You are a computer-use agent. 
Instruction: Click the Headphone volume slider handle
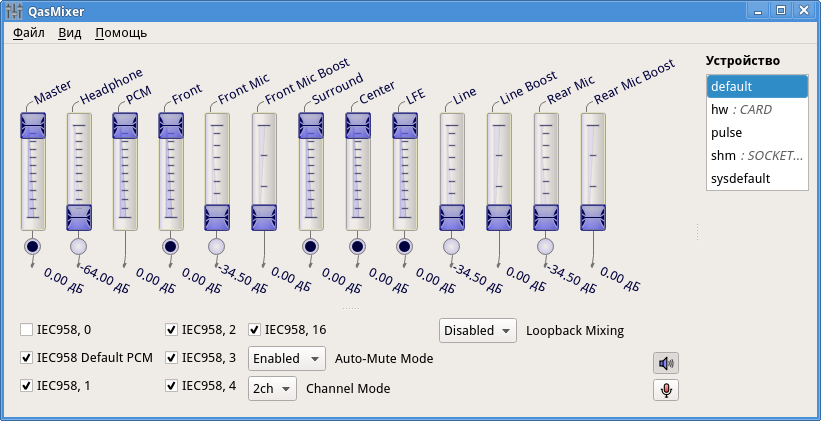coord(79,217)
